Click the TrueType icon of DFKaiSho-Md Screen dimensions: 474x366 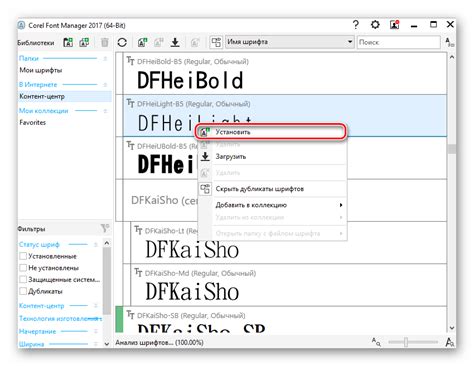(x=138, y=273)
